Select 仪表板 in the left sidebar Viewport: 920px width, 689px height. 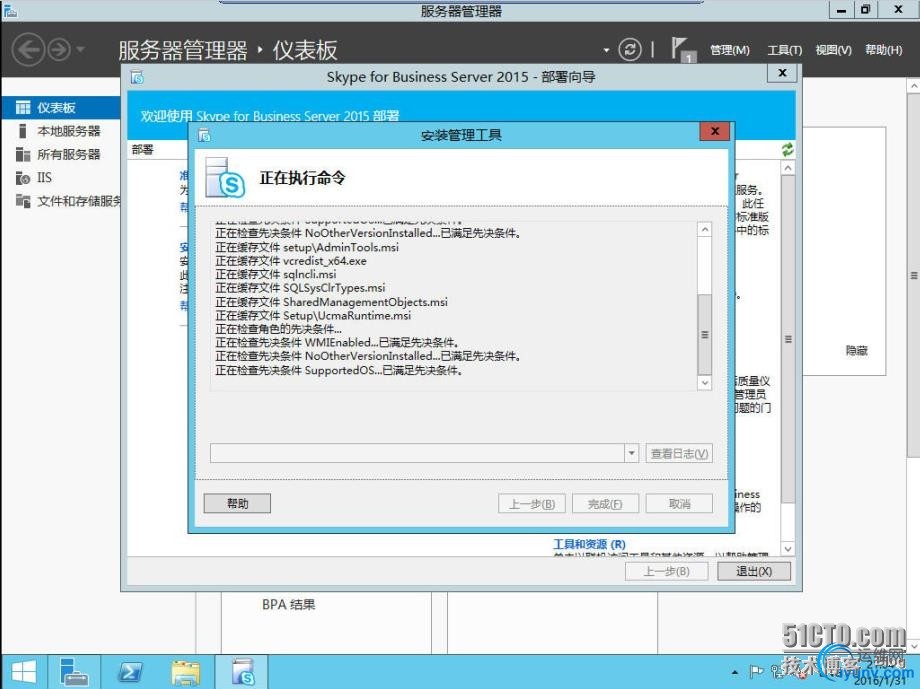62,107
